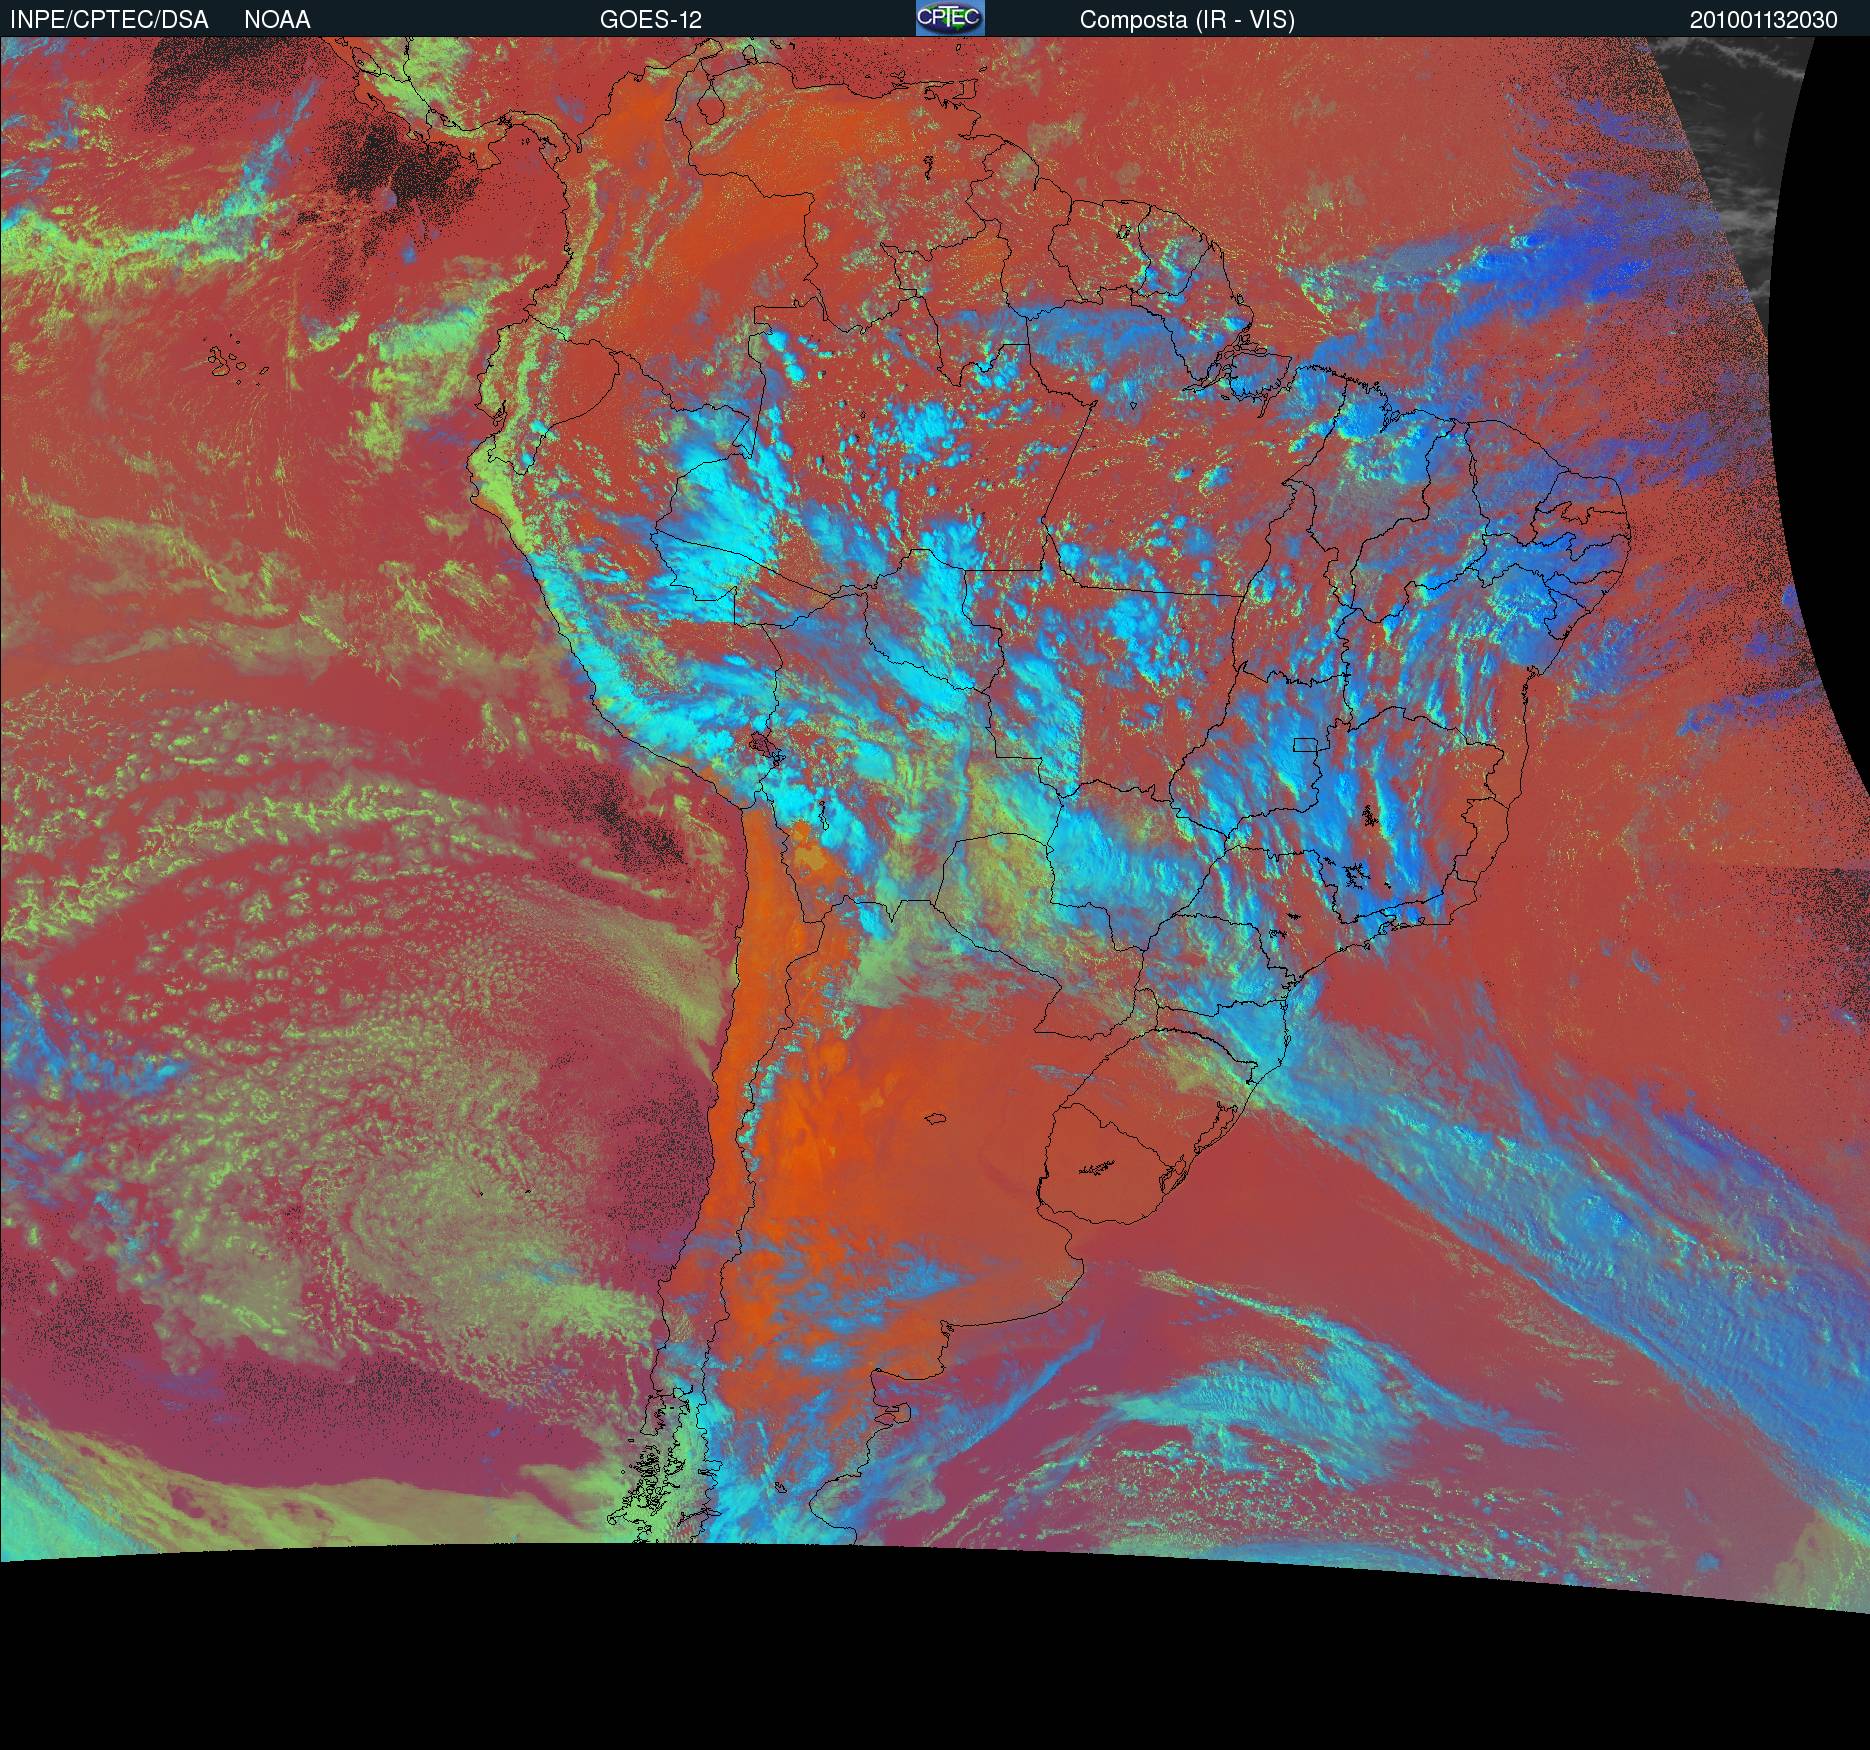Click the CPTEC logo in the header

[950, 18]
